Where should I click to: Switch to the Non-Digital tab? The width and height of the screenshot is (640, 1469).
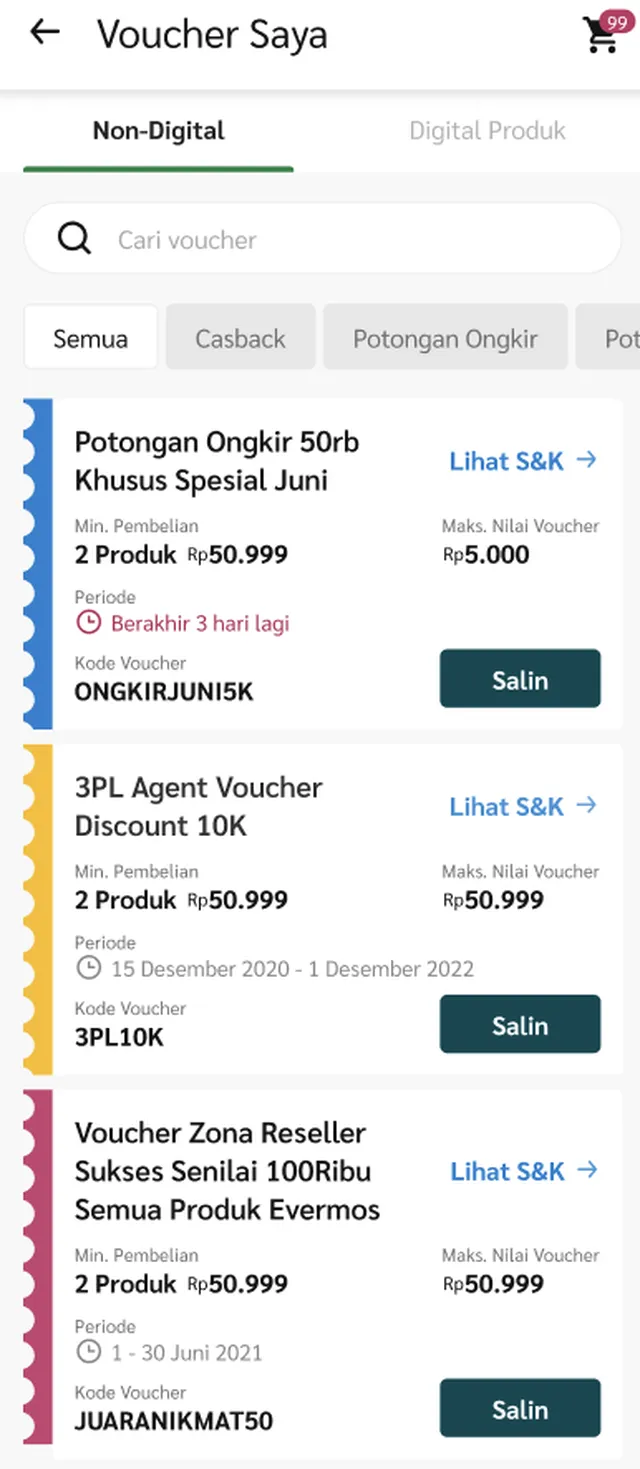coord(159,131)
